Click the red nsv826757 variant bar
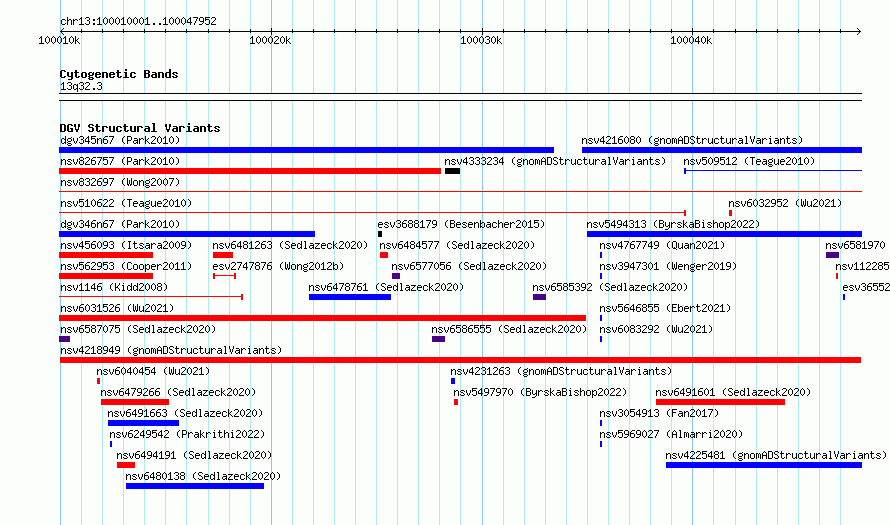 [250, 171]
